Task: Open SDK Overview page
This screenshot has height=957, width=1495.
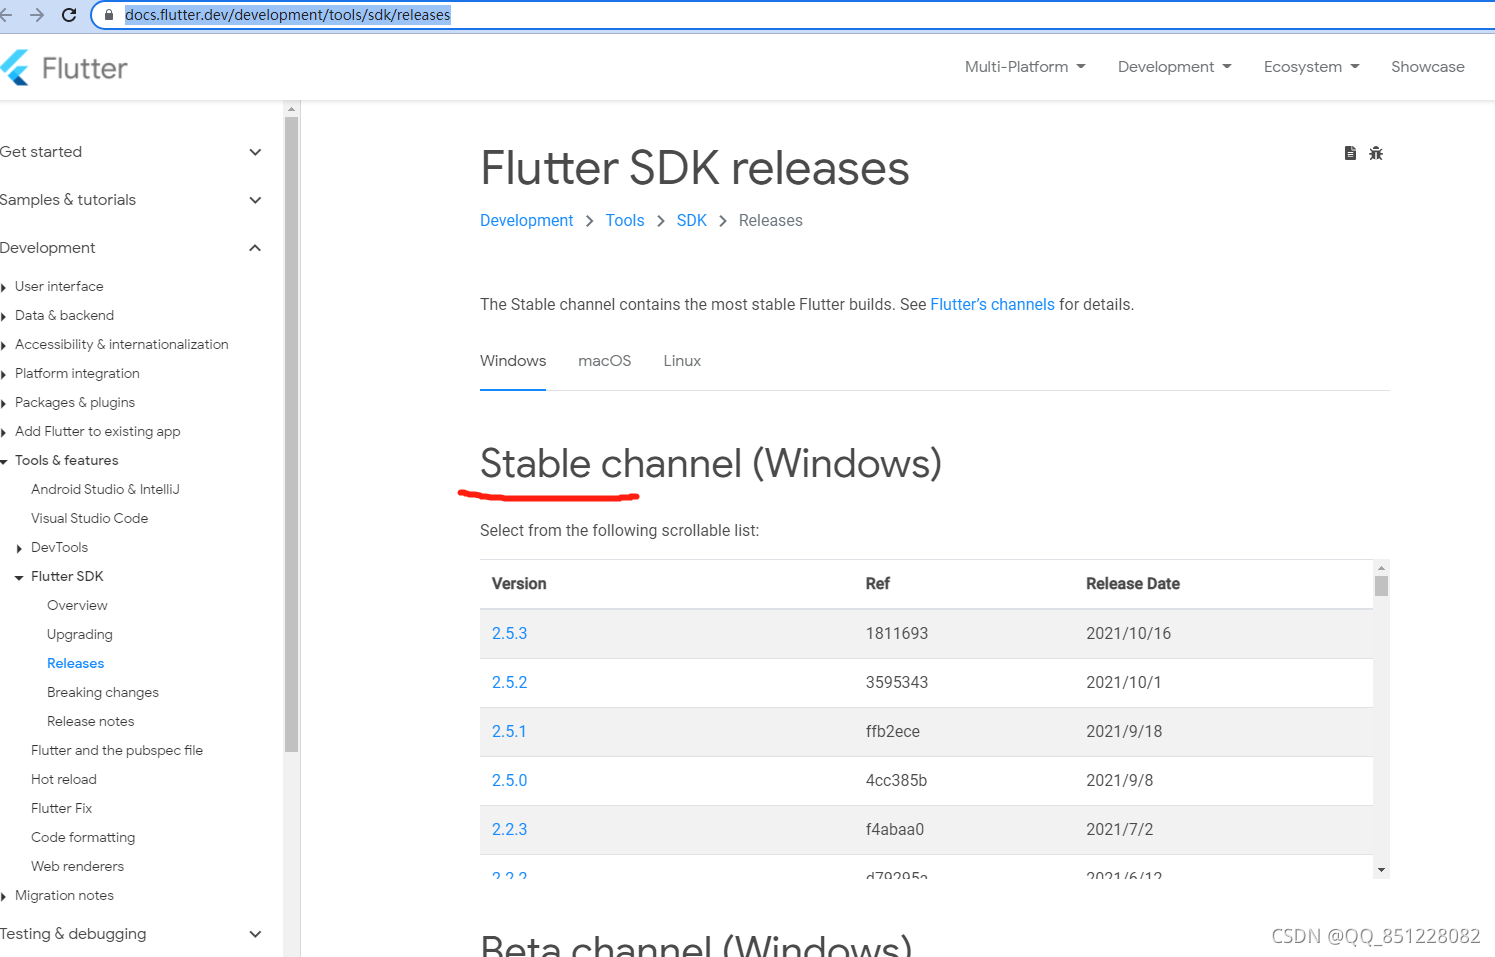Action: tap(77, 605)
